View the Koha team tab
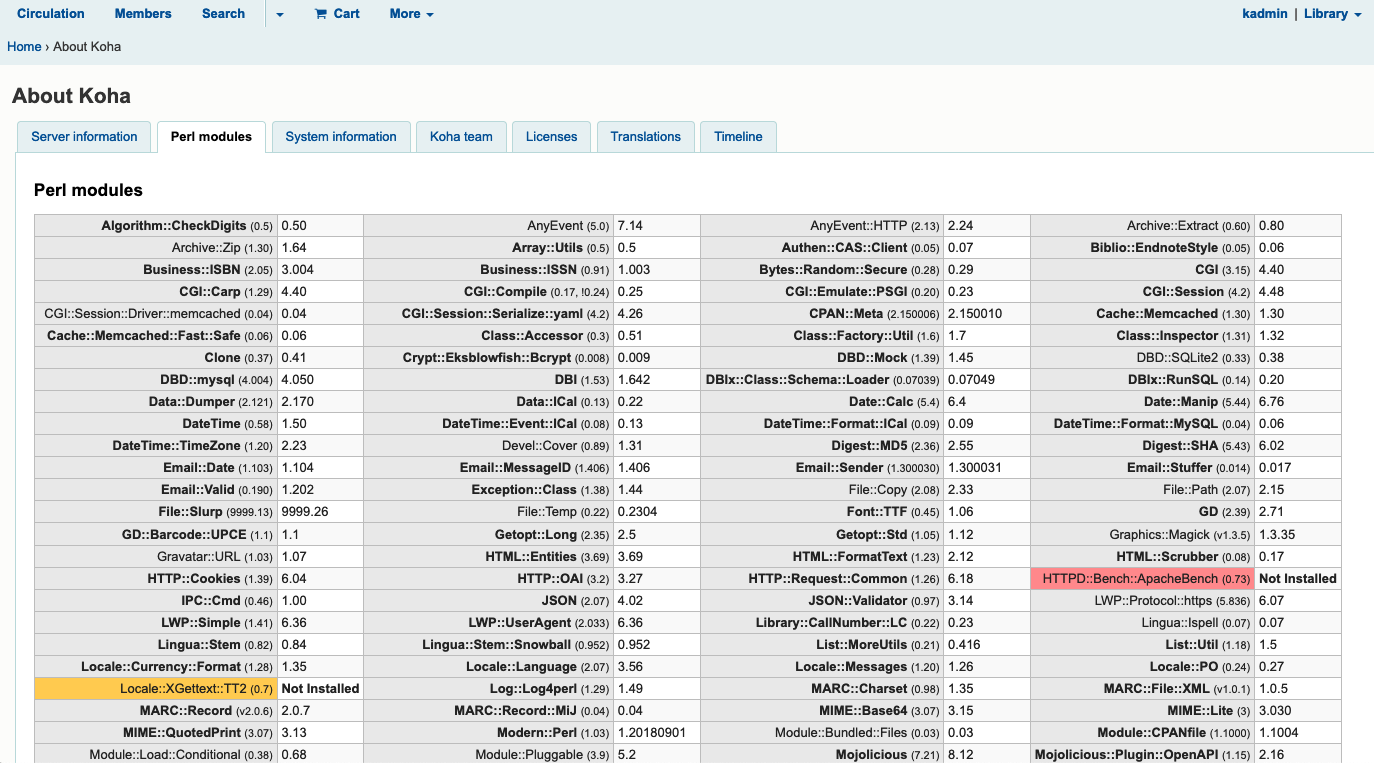The width and height of the screenshot is (1374, 763). click(x=461, y=137)
